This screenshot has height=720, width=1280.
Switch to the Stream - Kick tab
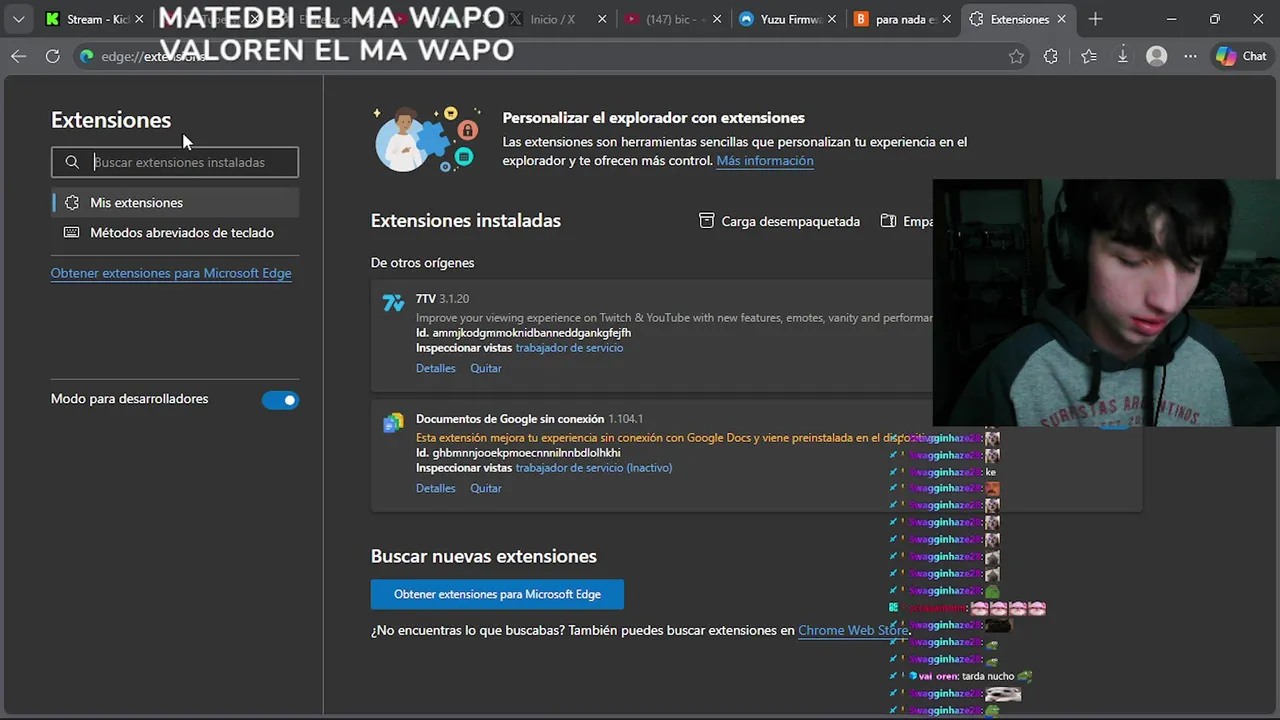point(93,19)
